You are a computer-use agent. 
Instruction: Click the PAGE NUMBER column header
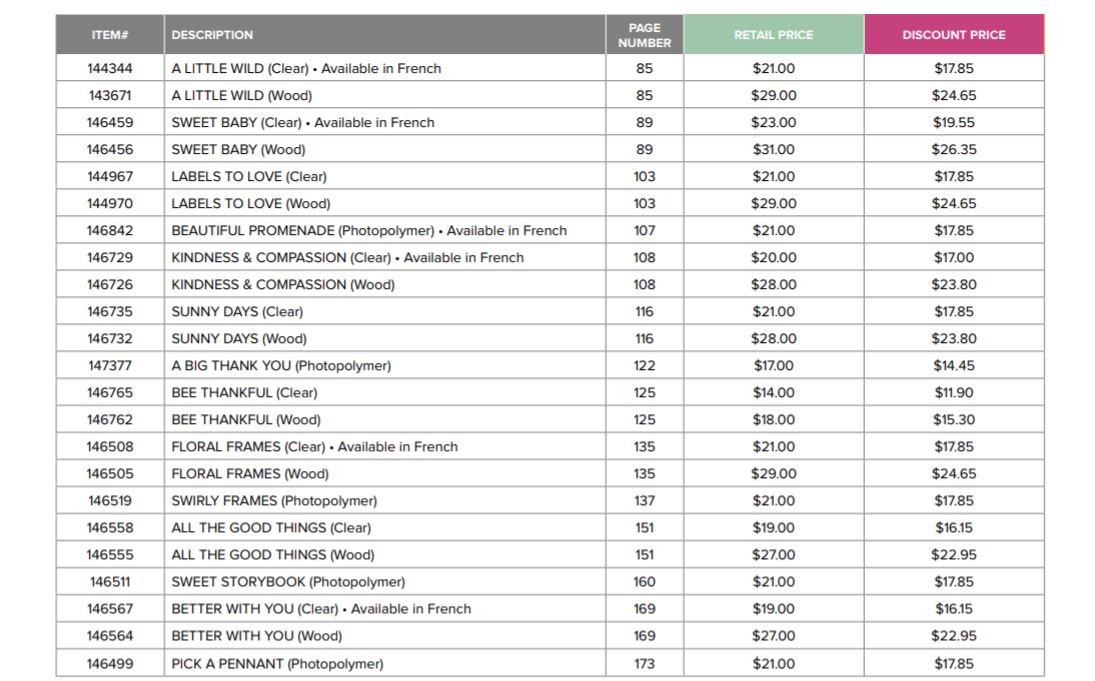(x=644, y=35)
